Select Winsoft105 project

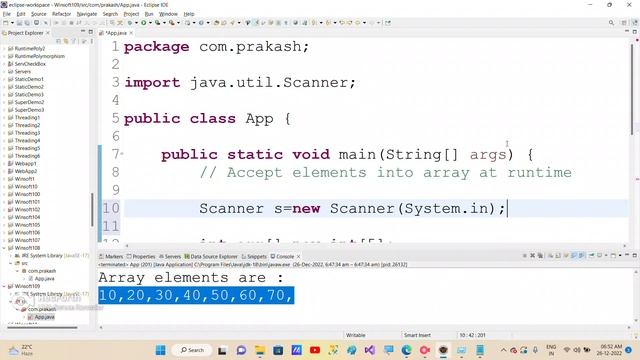coord(27,225)
